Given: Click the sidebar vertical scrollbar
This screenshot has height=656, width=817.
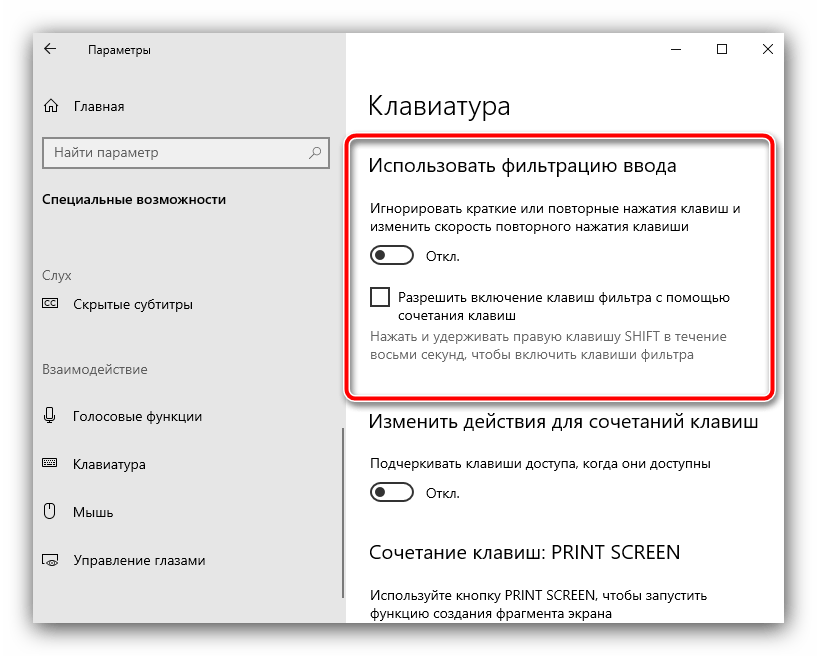Looking at the screenshot, I should tap(343, 513).
